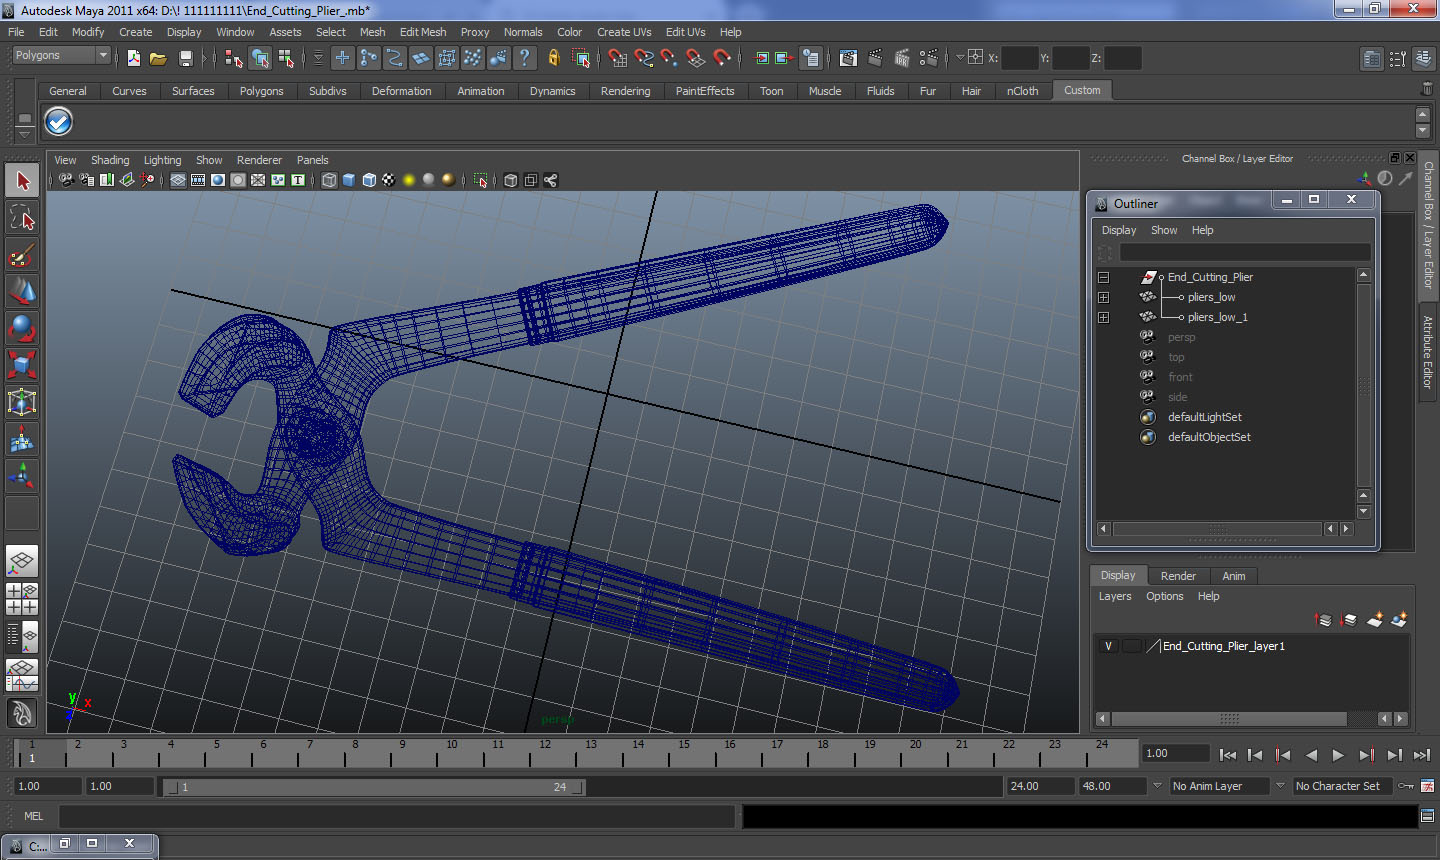Screen dimensions: 1440x860
Task: Open the Outliner Show menu
Action: [x=1164, y=230]
